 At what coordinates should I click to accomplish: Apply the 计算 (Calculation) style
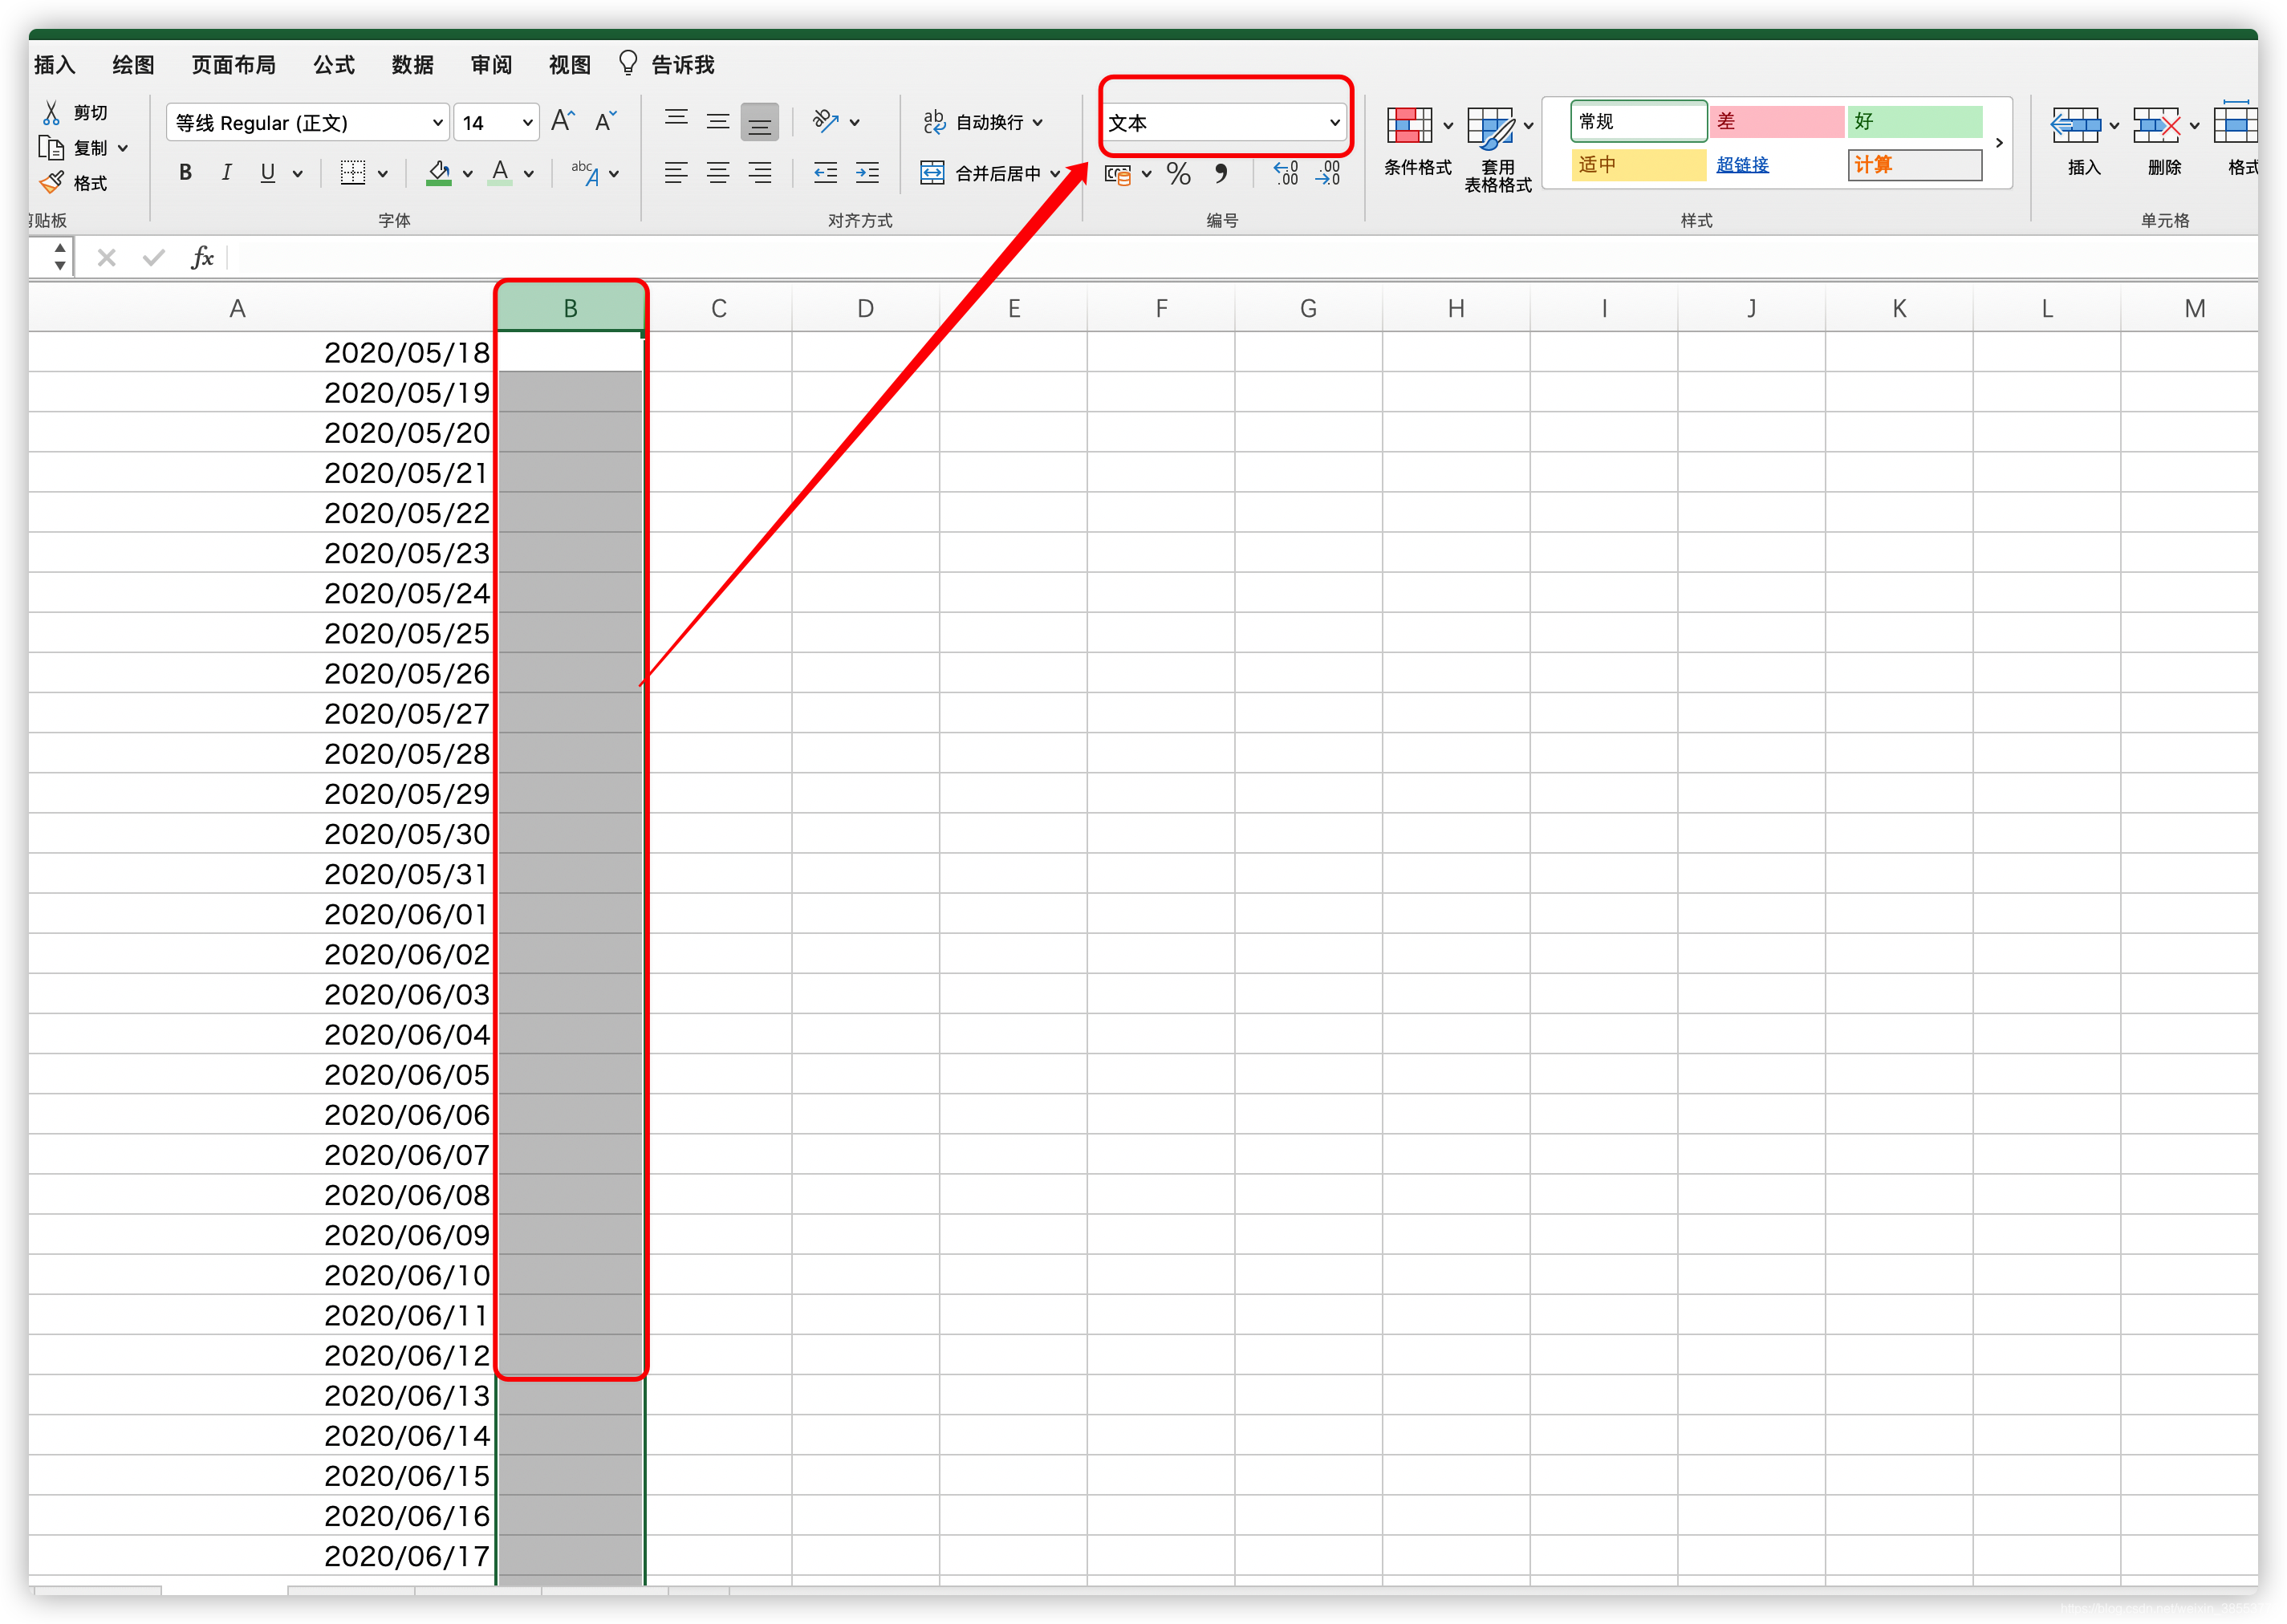(x=1914, y=165)
